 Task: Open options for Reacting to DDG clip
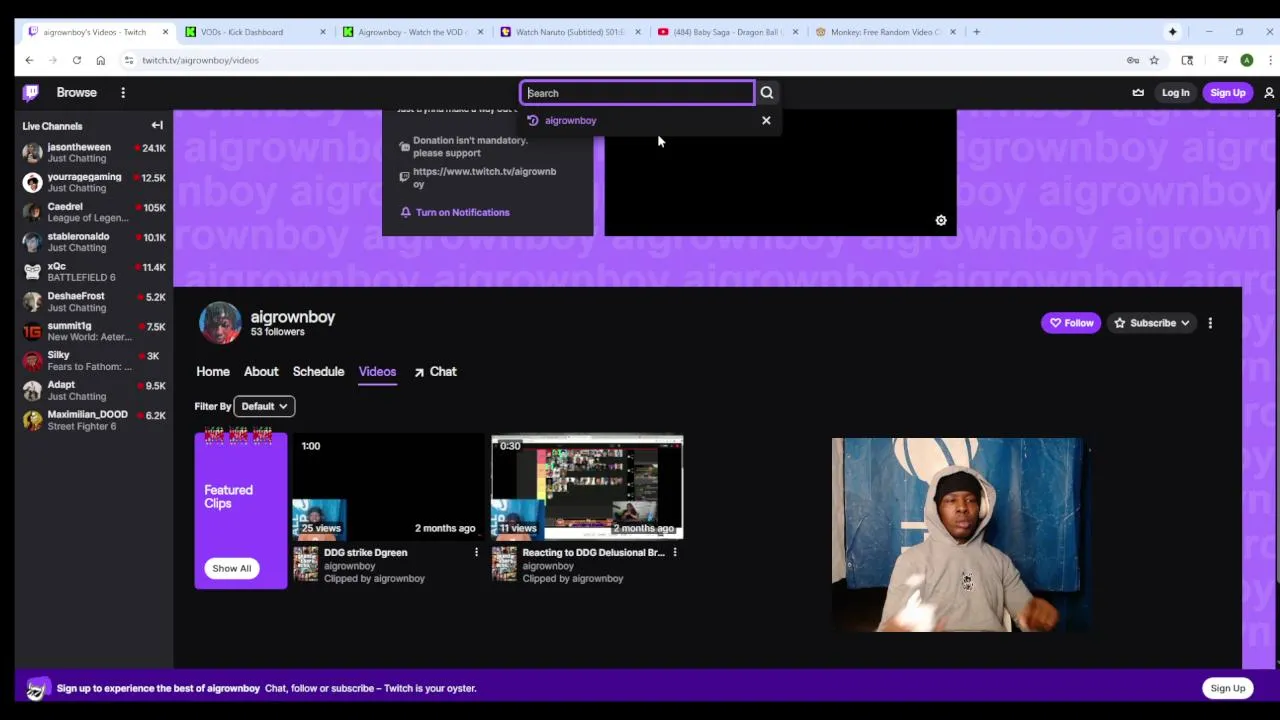point(675,552)
